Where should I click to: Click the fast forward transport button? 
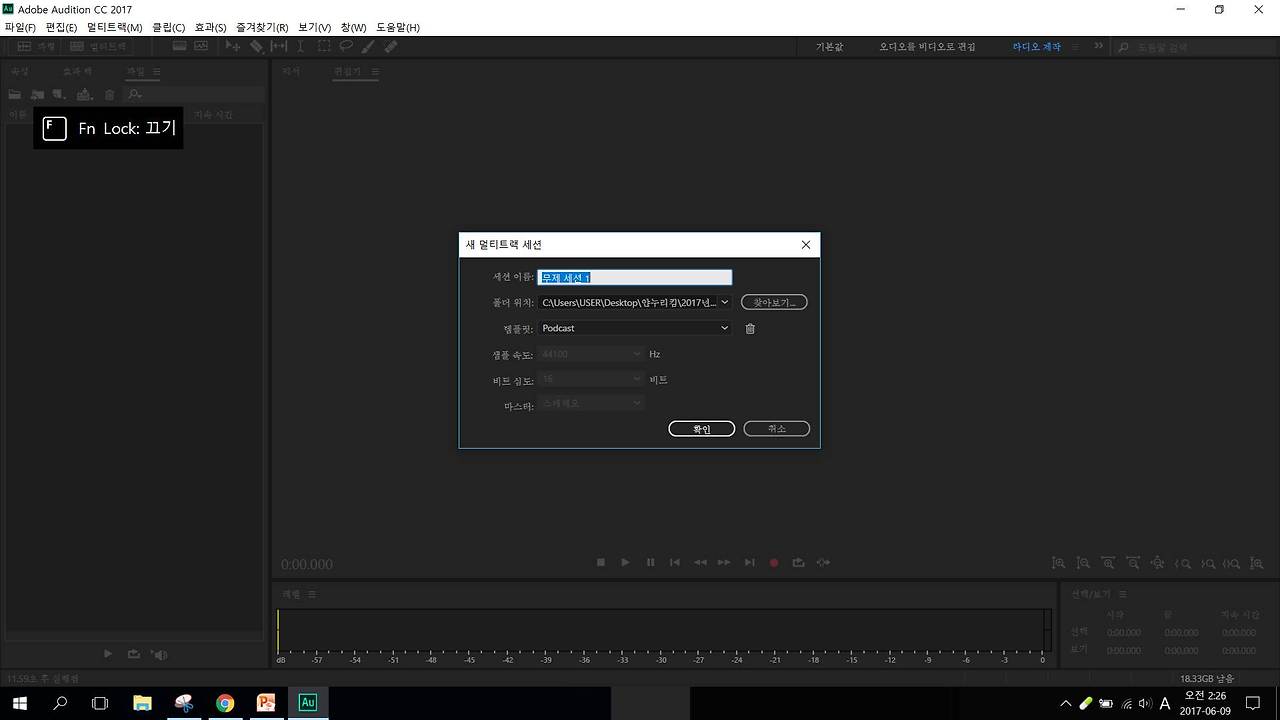click(x=724, y=562)
